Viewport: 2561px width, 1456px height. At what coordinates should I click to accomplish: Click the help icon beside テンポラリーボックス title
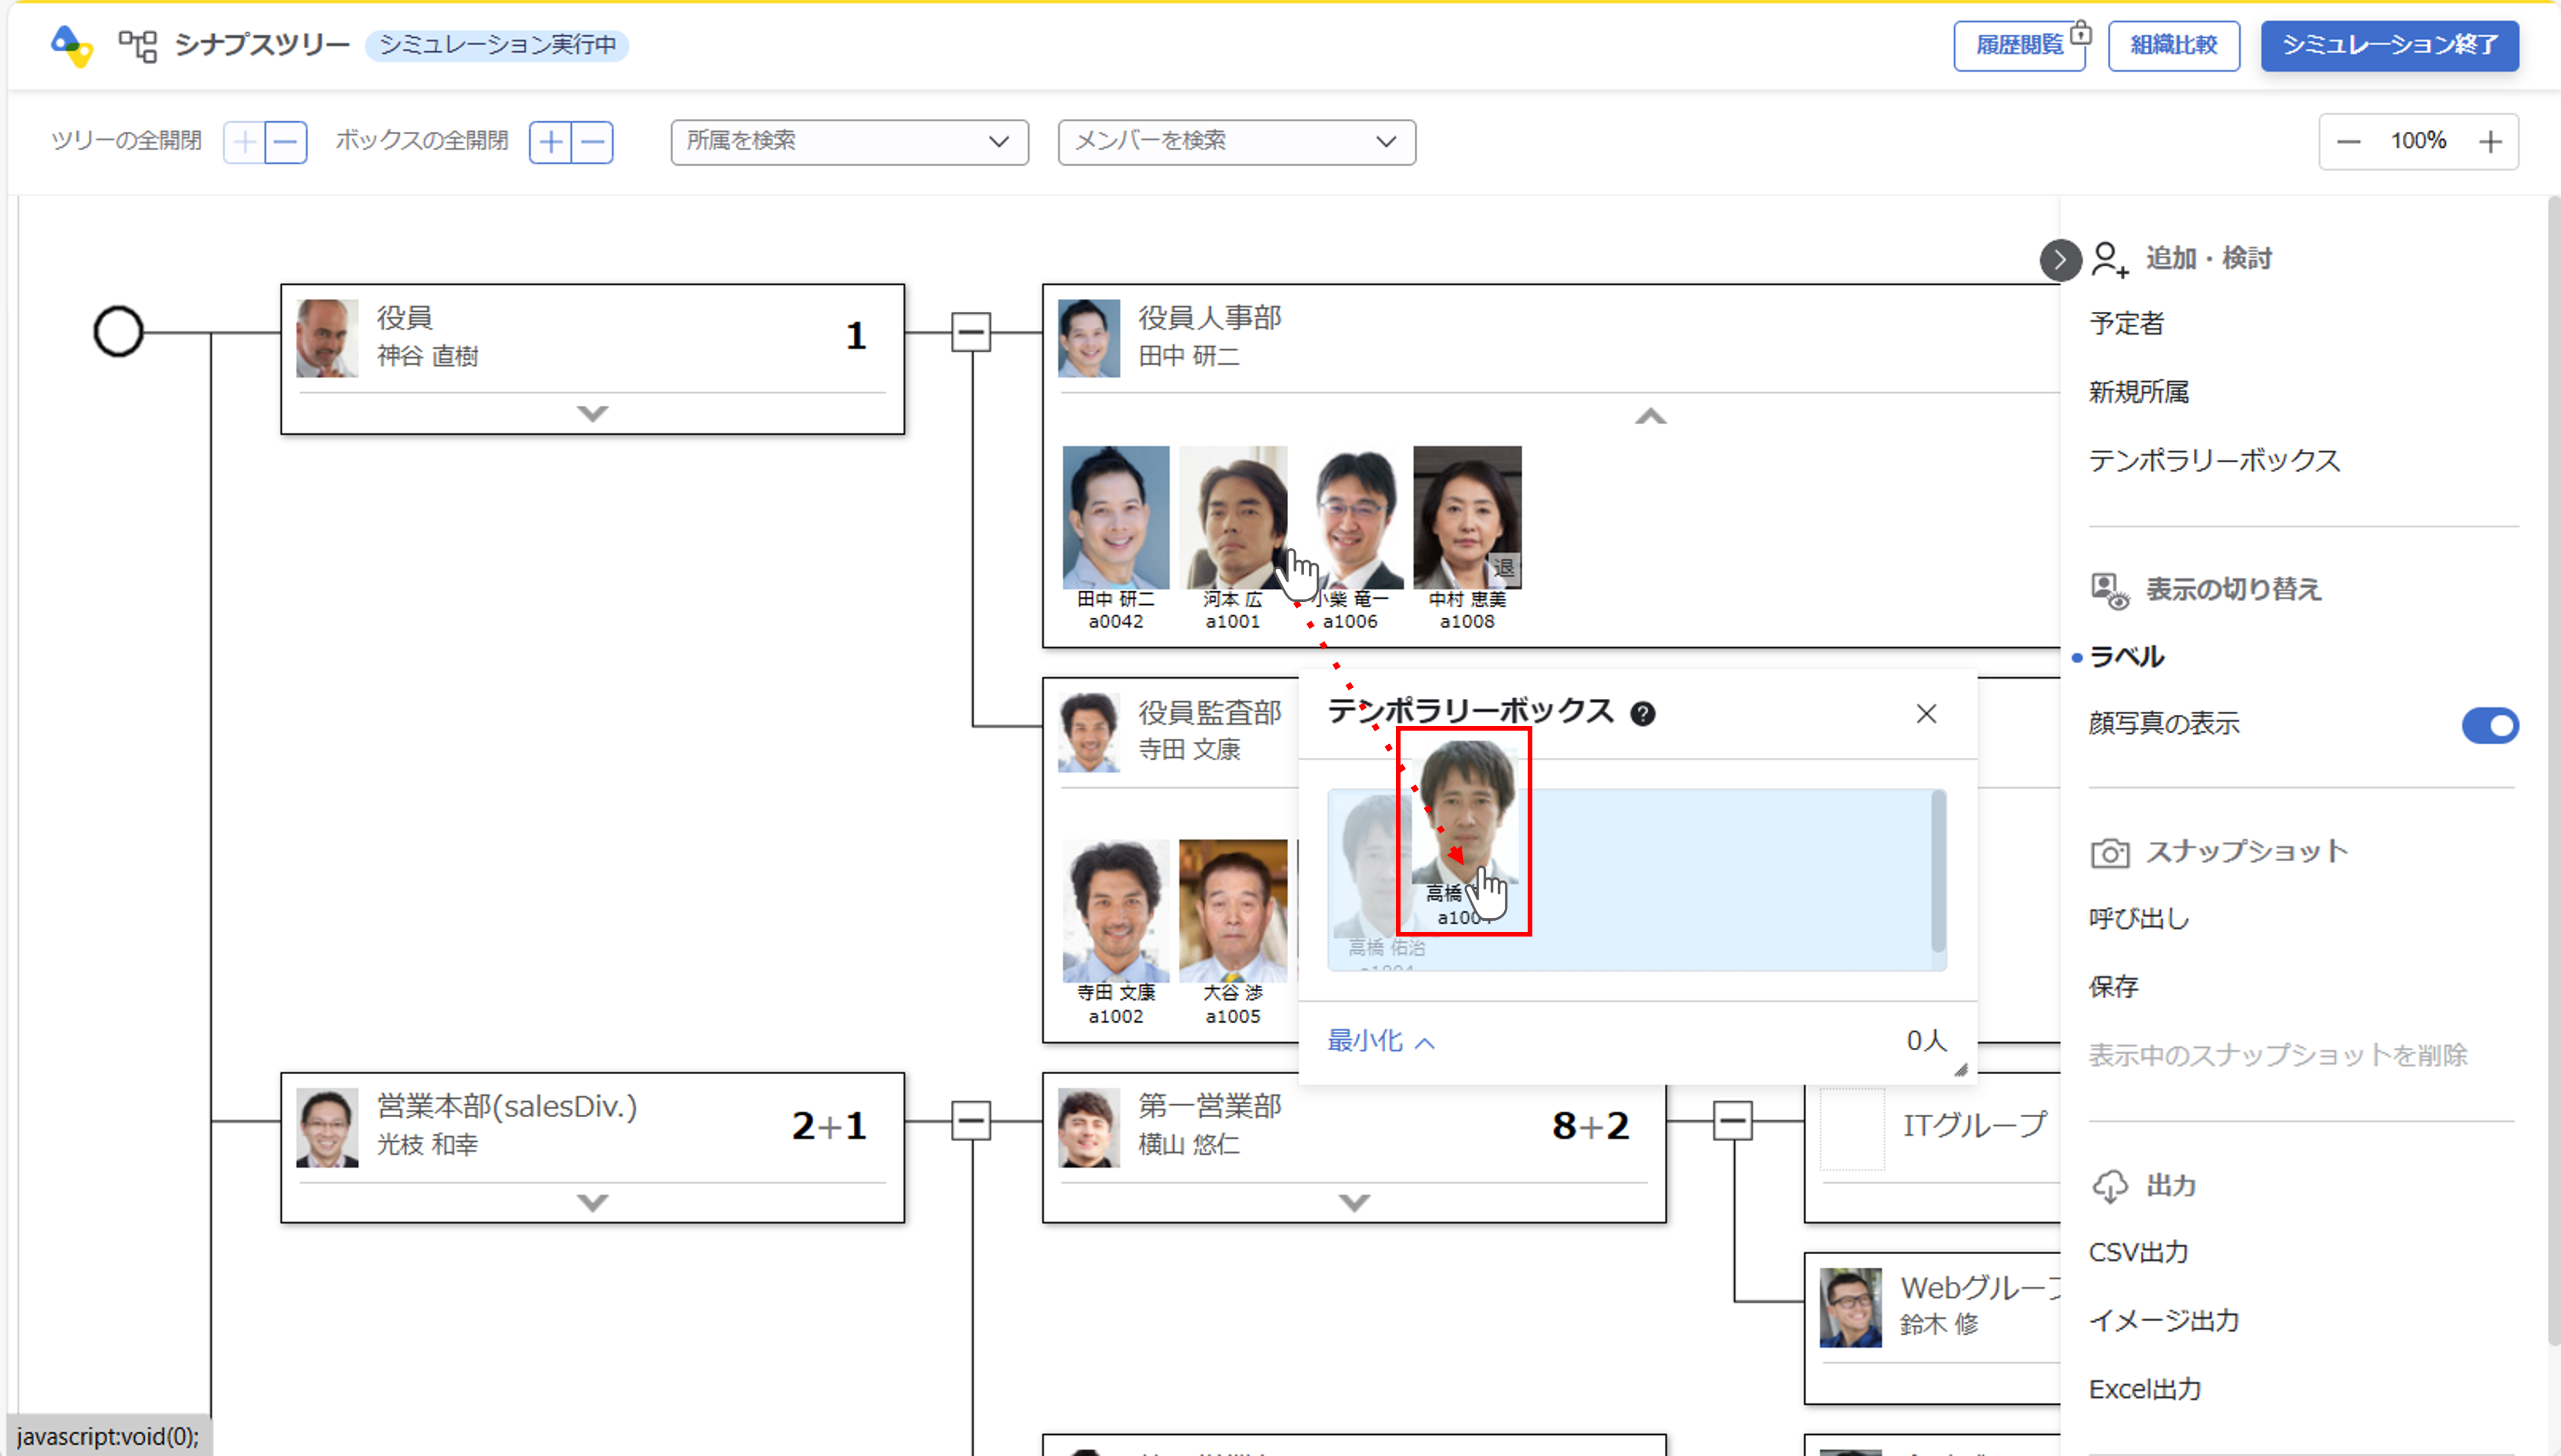(x=1642, y=714)
